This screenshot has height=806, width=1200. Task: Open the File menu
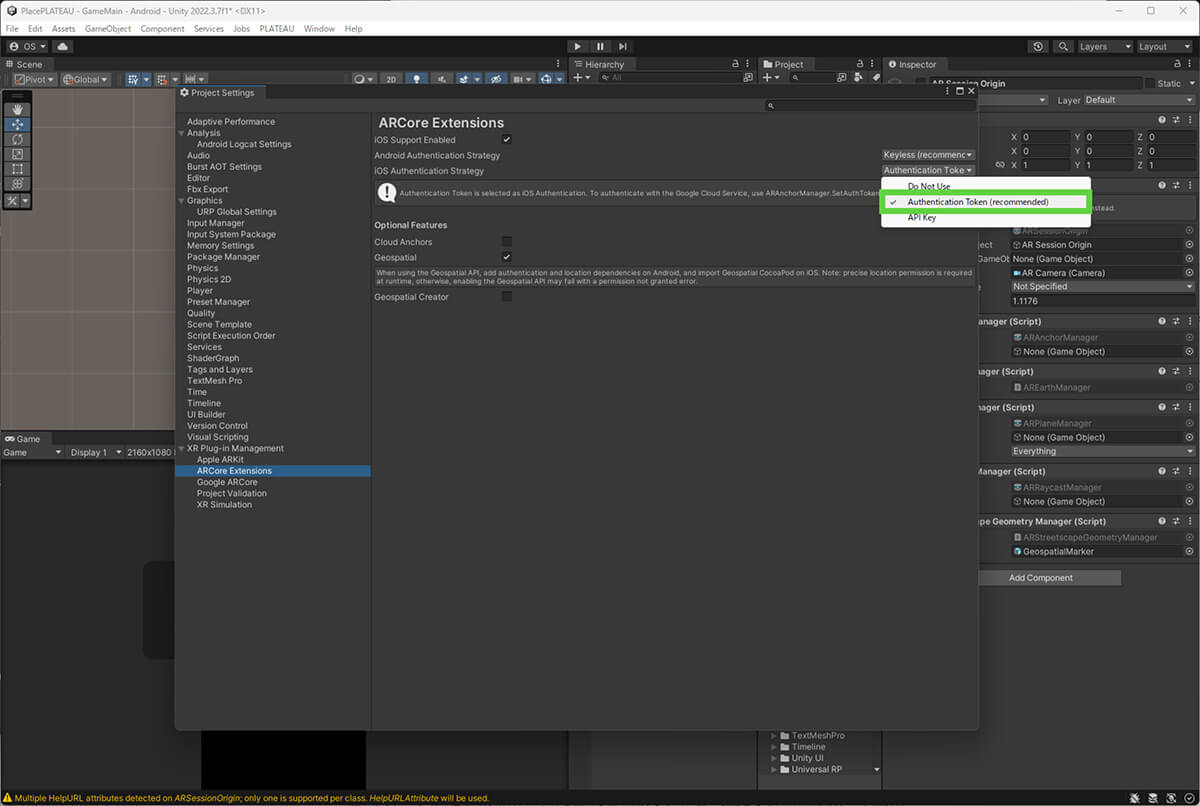12,29
